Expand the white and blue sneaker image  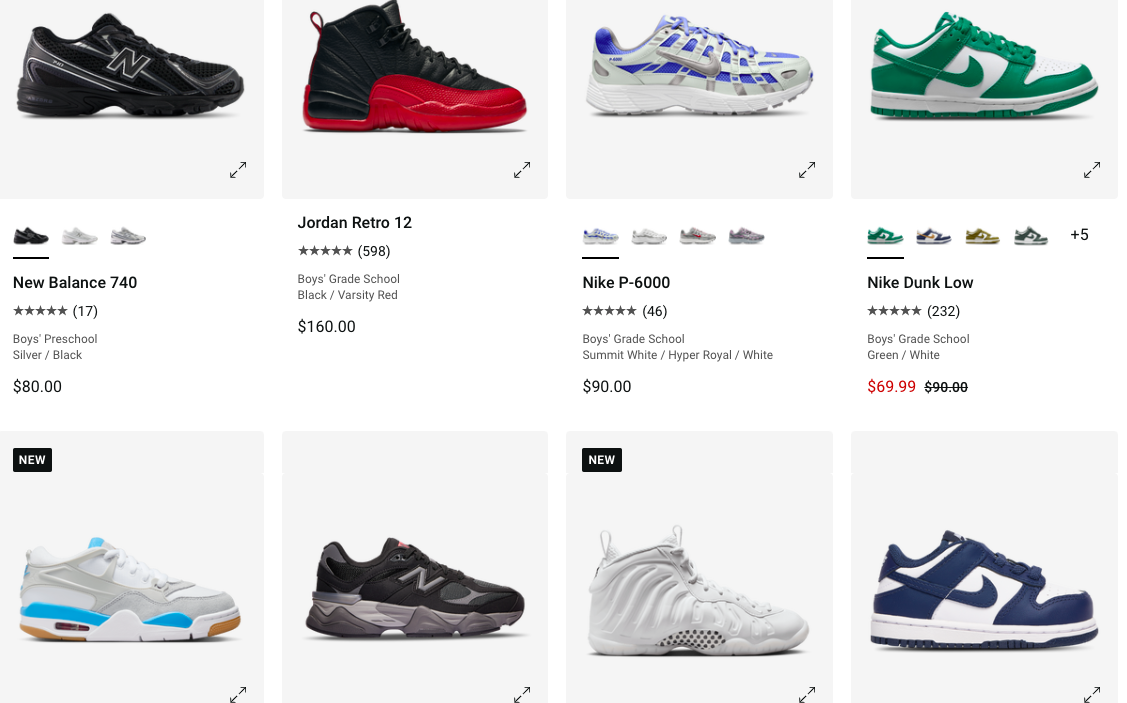click(x=238, y=693)
